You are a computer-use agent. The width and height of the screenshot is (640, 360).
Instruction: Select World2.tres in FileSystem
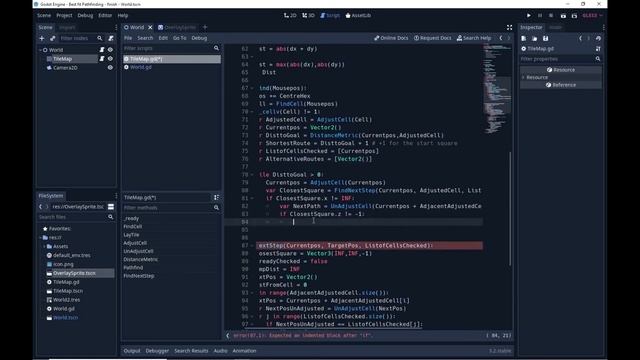click(67, 300)
